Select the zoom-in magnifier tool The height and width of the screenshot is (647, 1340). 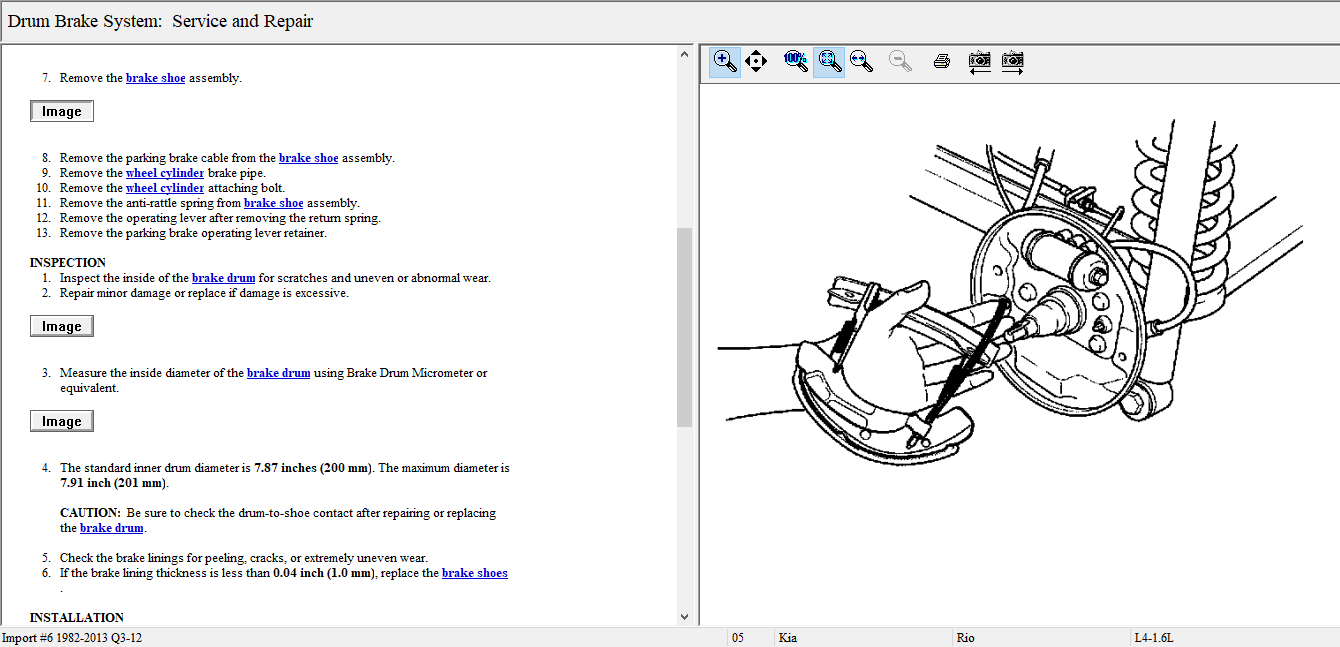pos(725,61)
